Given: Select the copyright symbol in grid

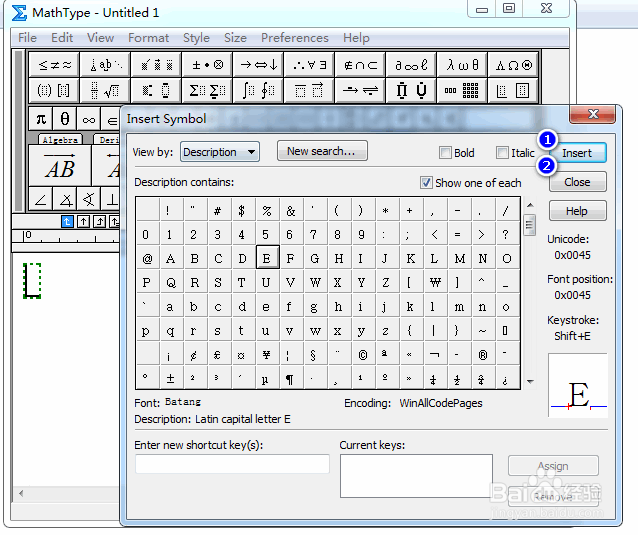Looking at the screenshot, I should click(363, 354).
